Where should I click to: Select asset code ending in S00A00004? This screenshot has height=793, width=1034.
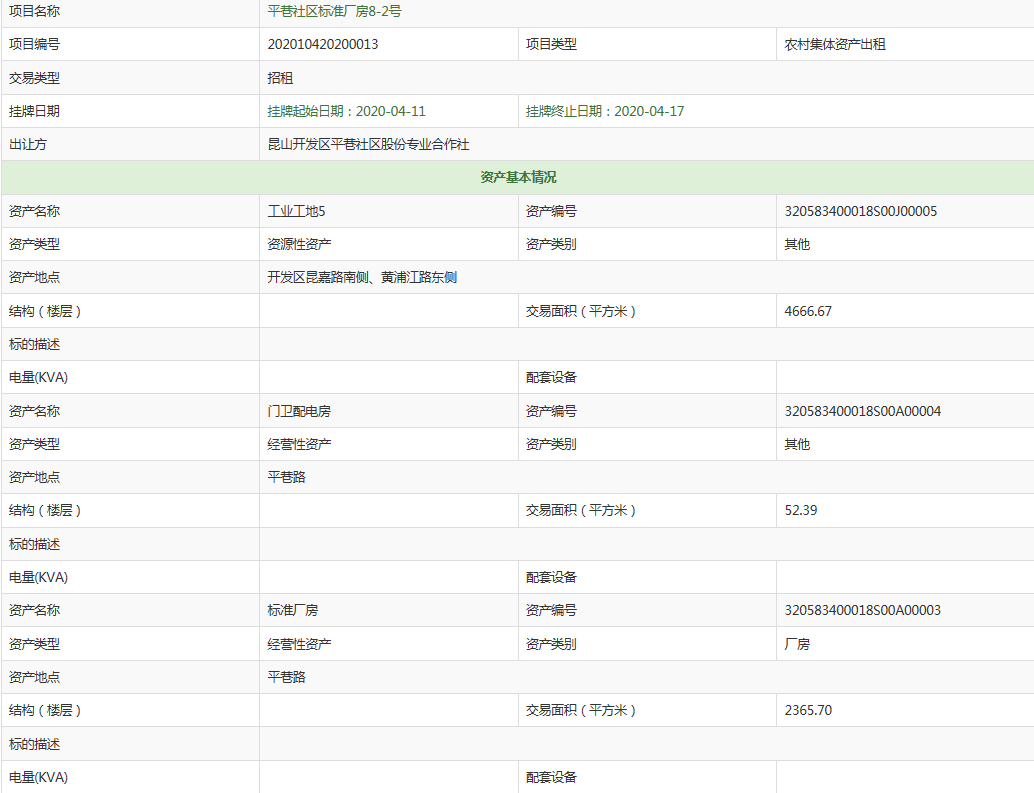[862, 411]
